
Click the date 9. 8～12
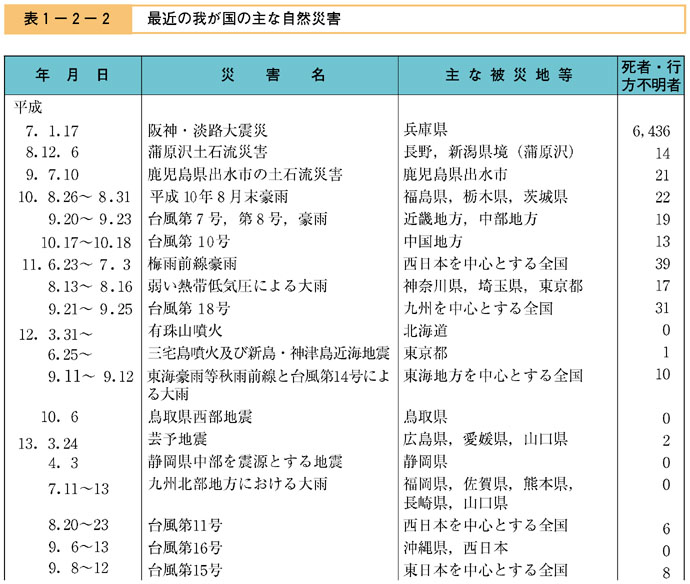point(78,568)
